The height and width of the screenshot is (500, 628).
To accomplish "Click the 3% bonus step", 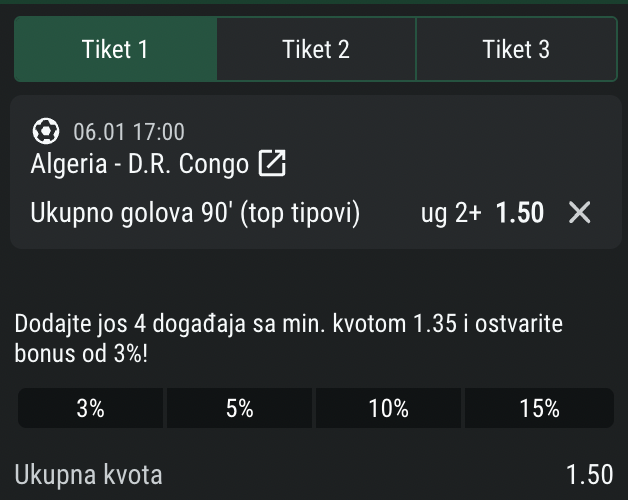I will 91,408.
